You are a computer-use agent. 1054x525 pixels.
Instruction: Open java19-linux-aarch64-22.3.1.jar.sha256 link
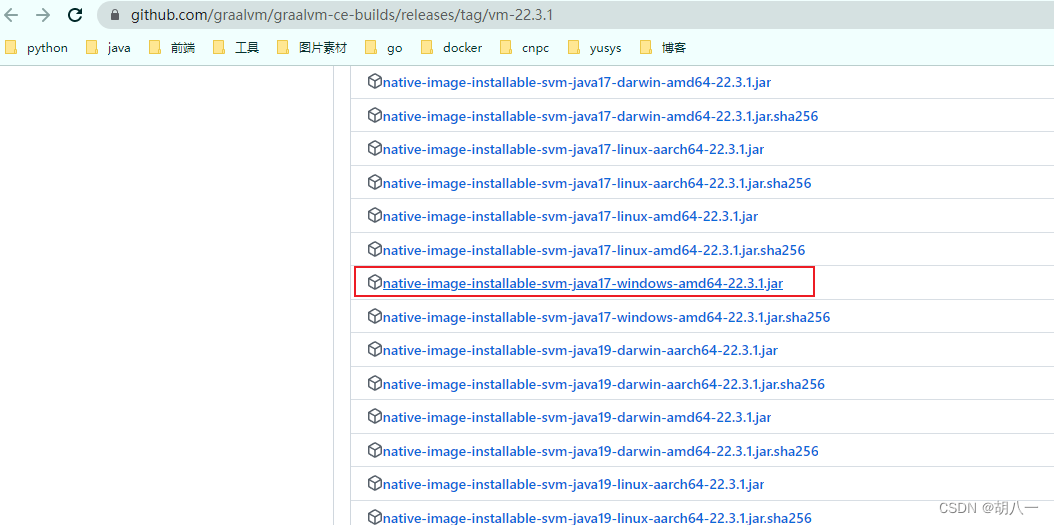click(597, 518)
